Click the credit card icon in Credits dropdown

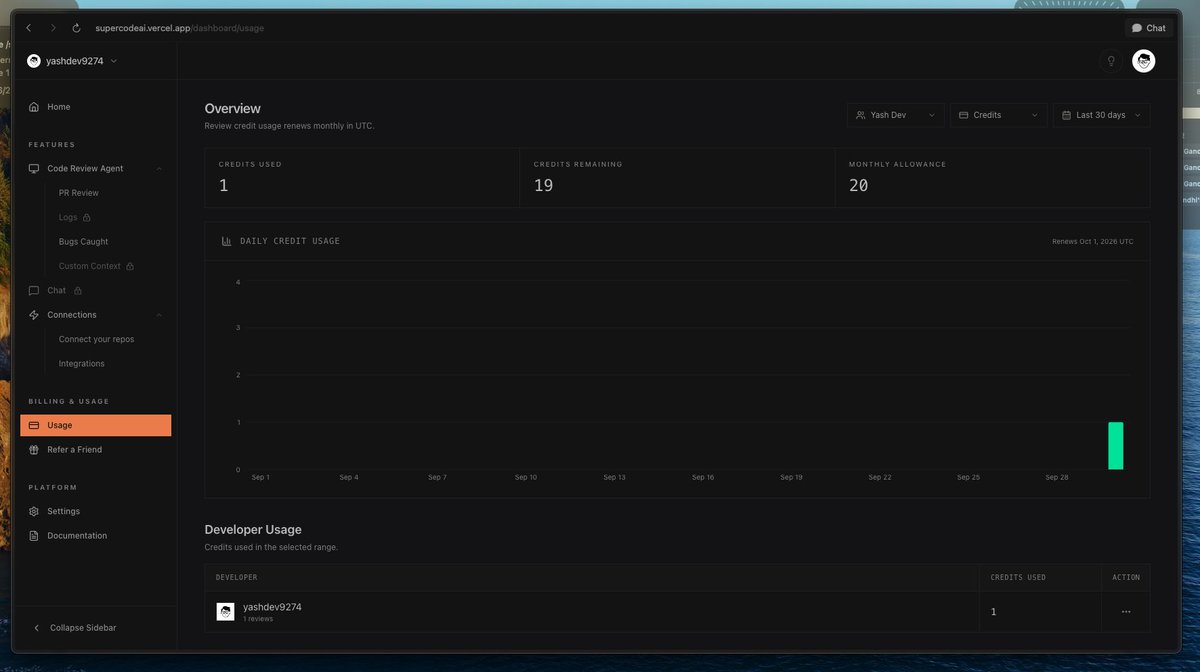pyautogui.click(x=964, y=115)
